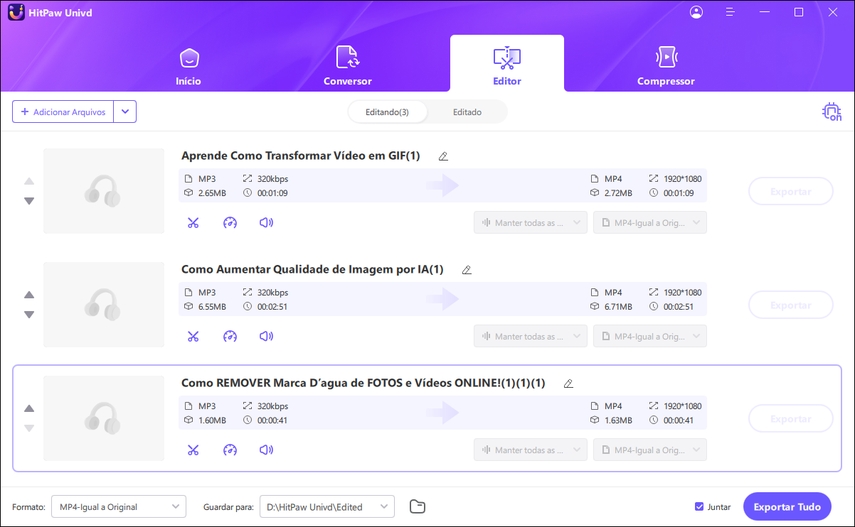The width and height of the screenshot is (855, 527).
Task: Switch to the Início tab
Action: pos(188,67)
